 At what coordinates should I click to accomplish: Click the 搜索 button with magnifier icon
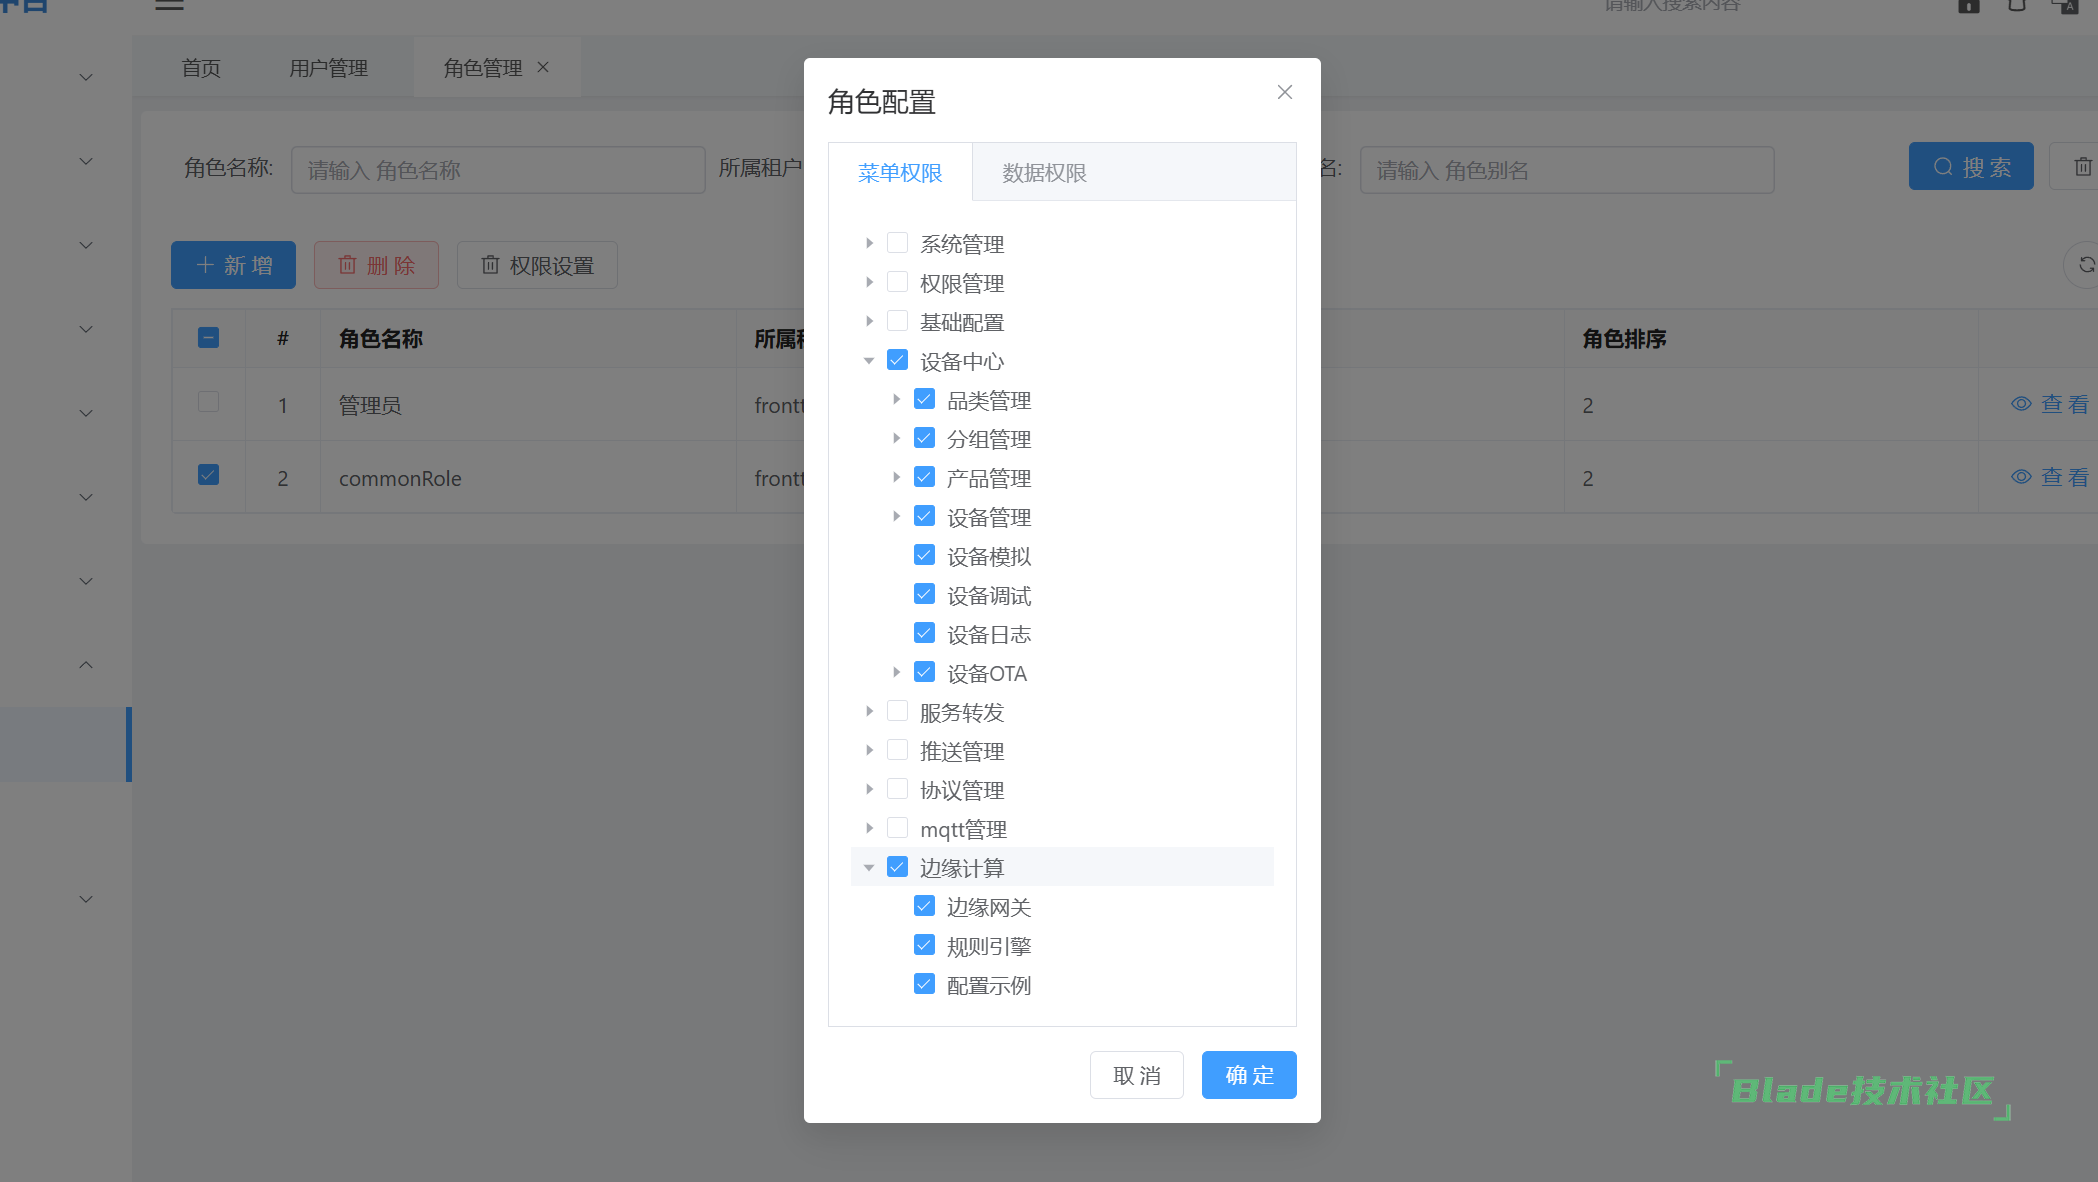click(x=1970, y=167)
